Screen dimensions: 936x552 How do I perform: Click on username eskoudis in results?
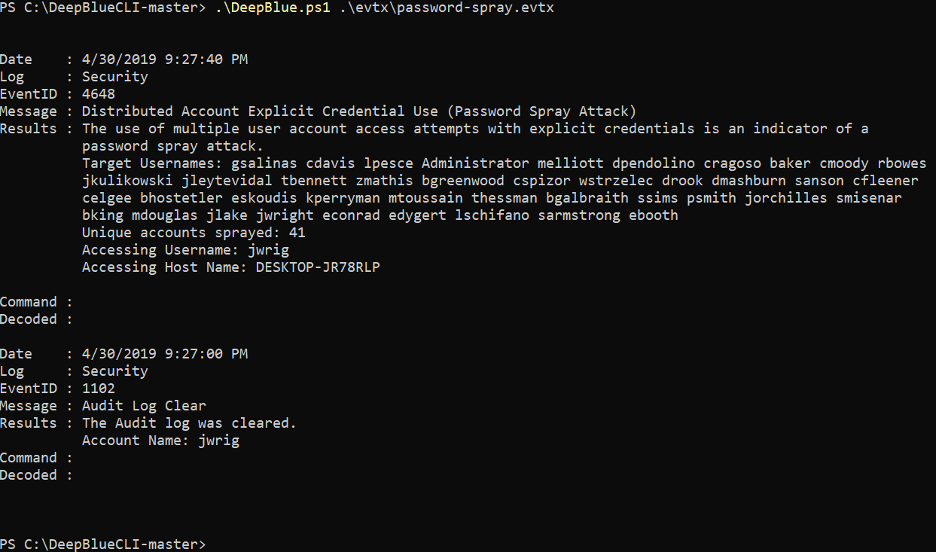(264, 198)
